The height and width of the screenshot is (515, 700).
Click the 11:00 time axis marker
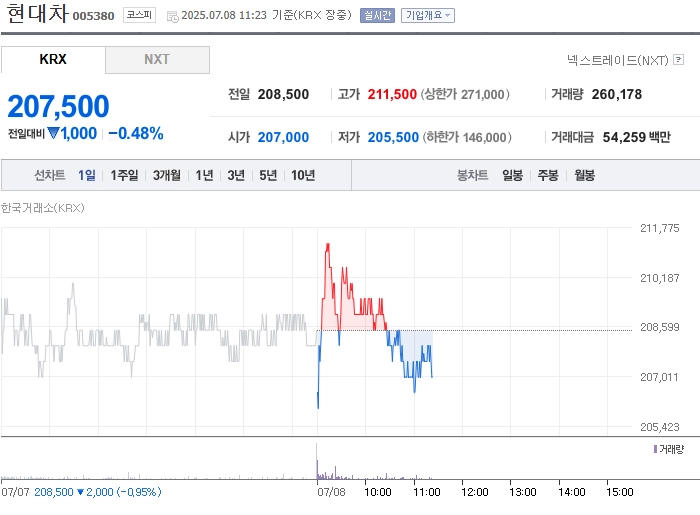[427, 492]
